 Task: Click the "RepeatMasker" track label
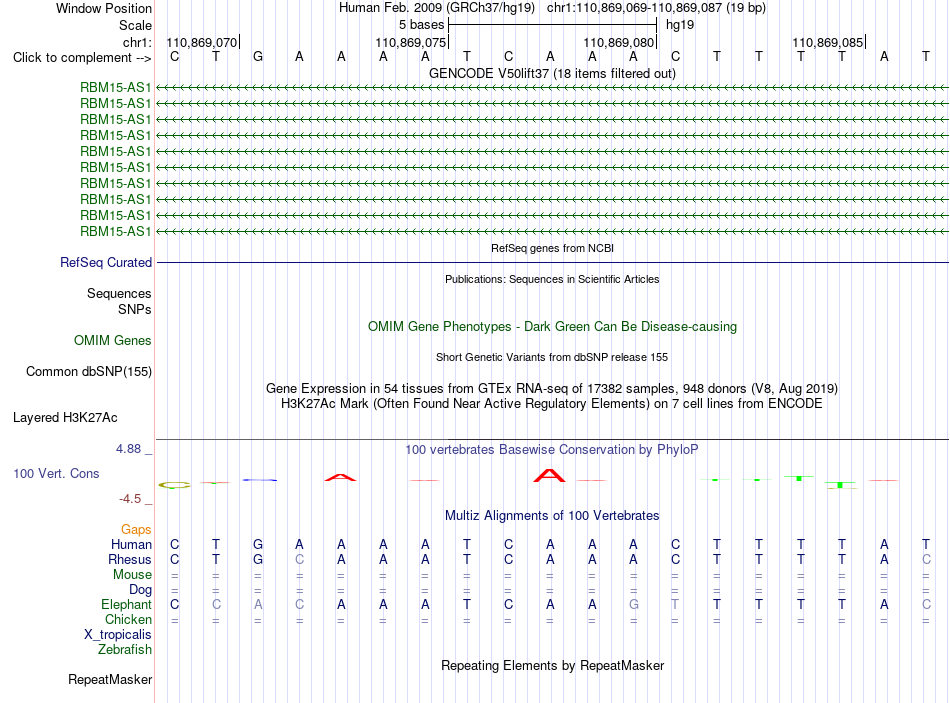[x=110, y=679]
